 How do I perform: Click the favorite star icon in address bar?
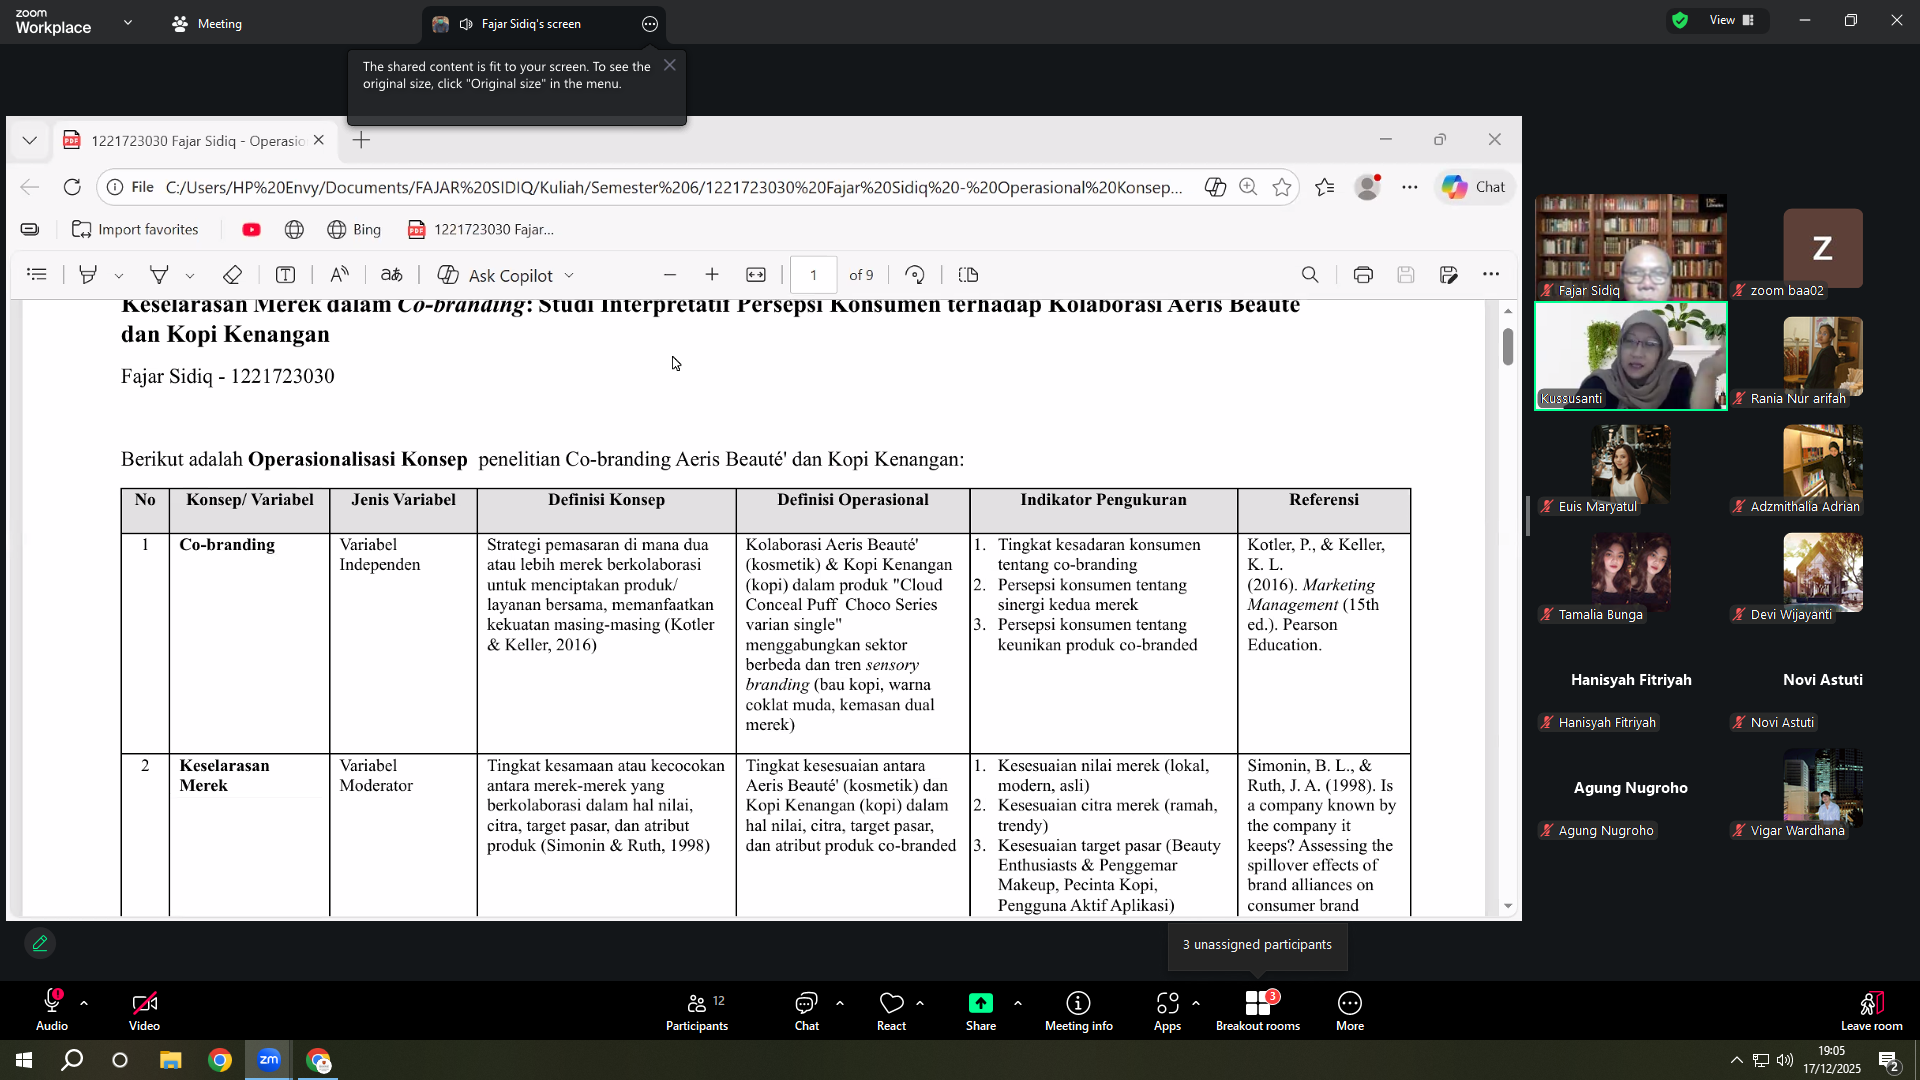coord(1282,187)
